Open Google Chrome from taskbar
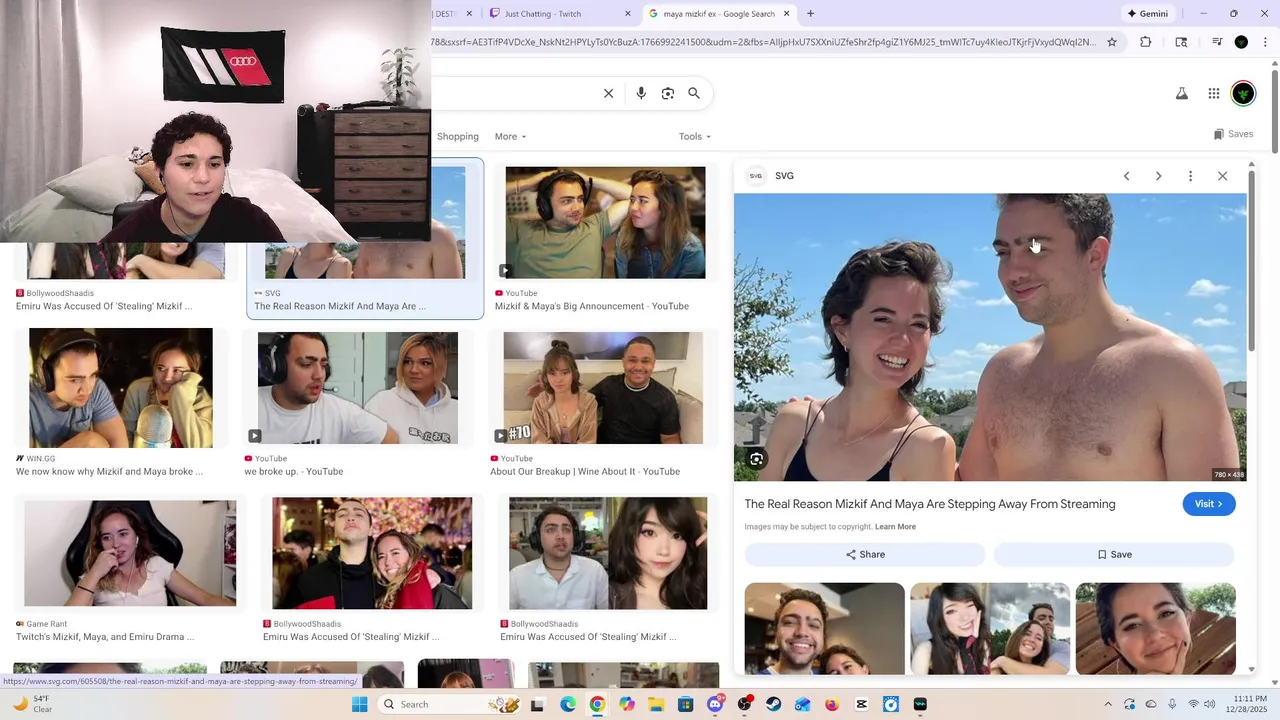Viewport: 1280px width, 720px height. tap(597, 704)
